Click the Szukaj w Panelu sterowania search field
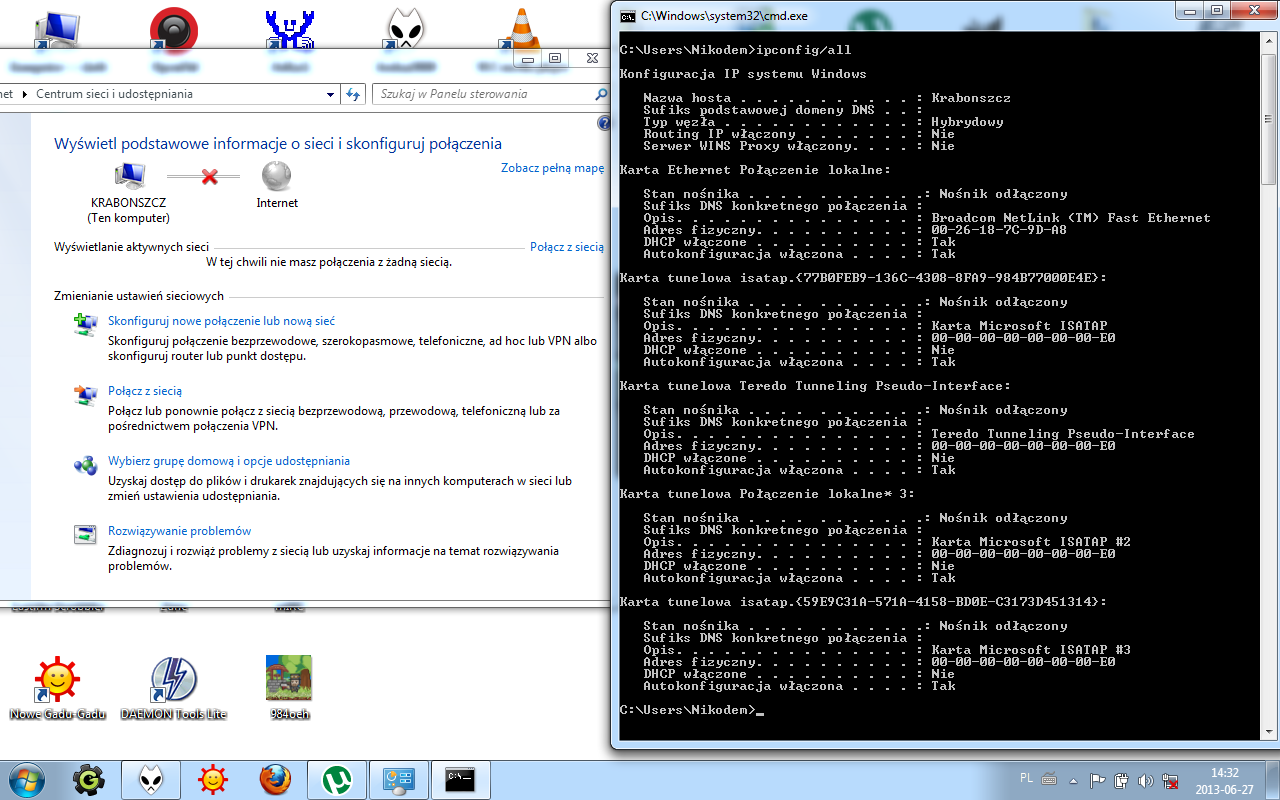The height and width of the screenshot is (800, 1280). (x=483, y=94)
